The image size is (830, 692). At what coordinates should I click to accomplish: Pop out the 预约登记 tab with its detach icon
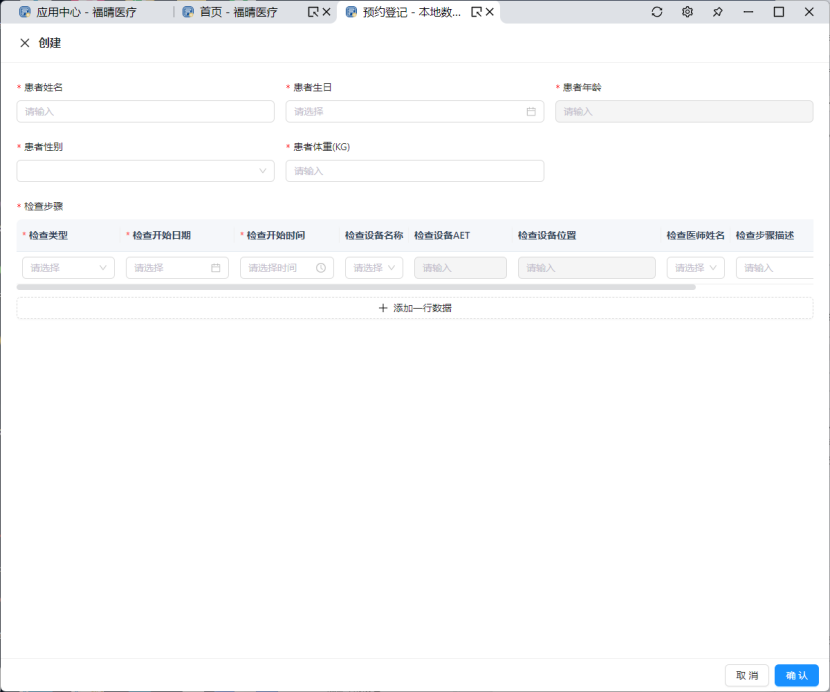[x=476, y=12]
